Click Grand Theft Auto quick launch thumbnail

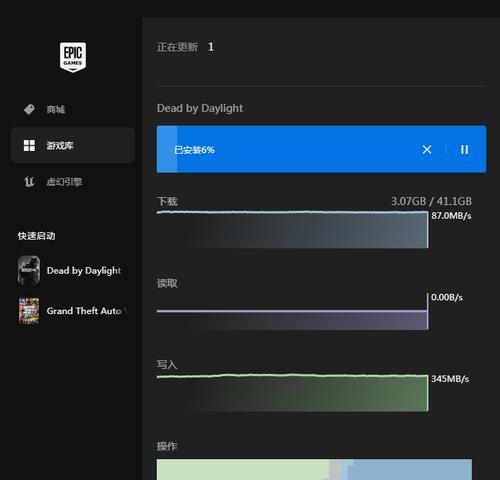click(x=29, y=311)
